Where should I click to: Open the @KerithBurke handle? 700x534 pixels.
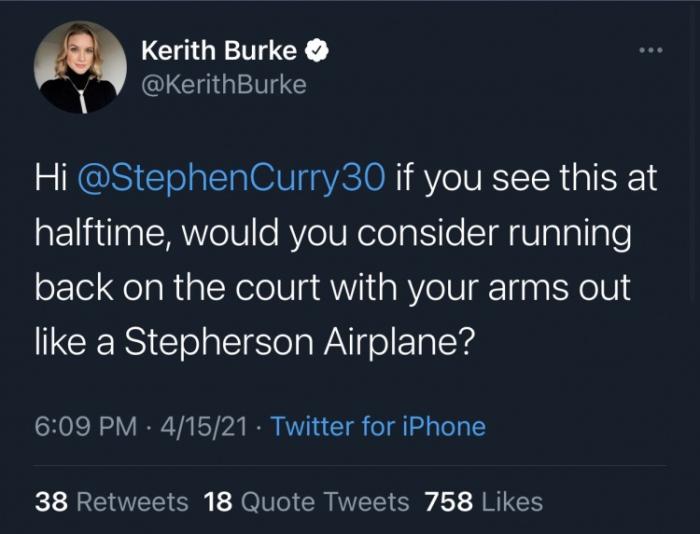pos(224,85)
